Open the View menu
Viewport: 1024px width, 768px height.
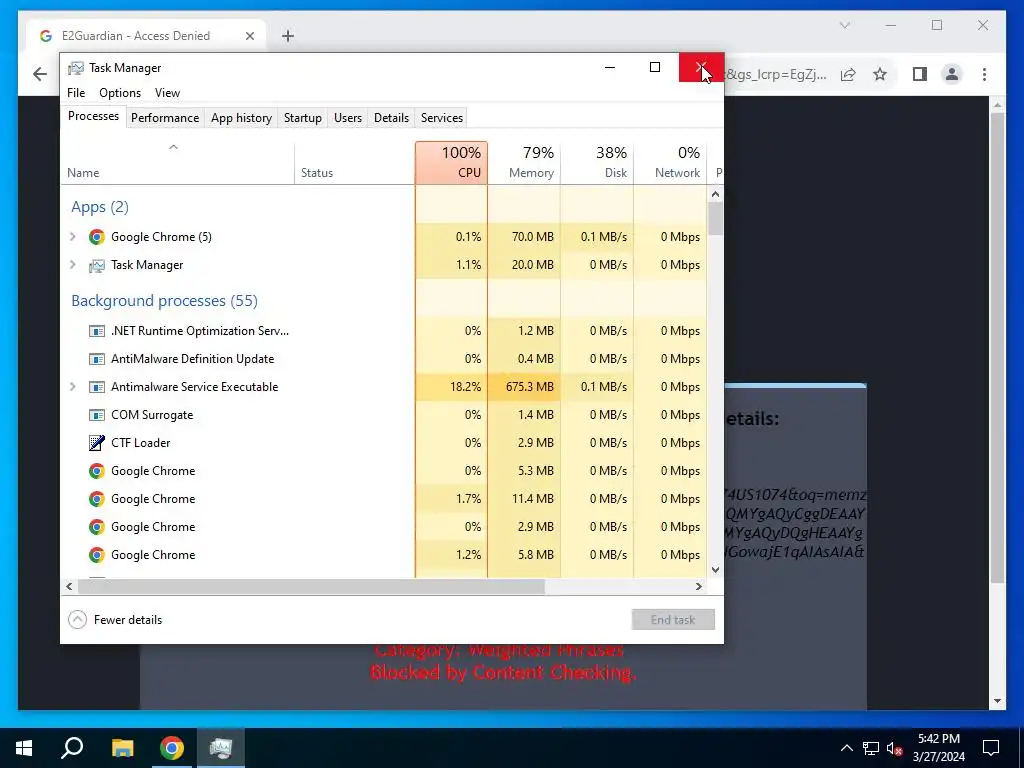pos(167,93)
